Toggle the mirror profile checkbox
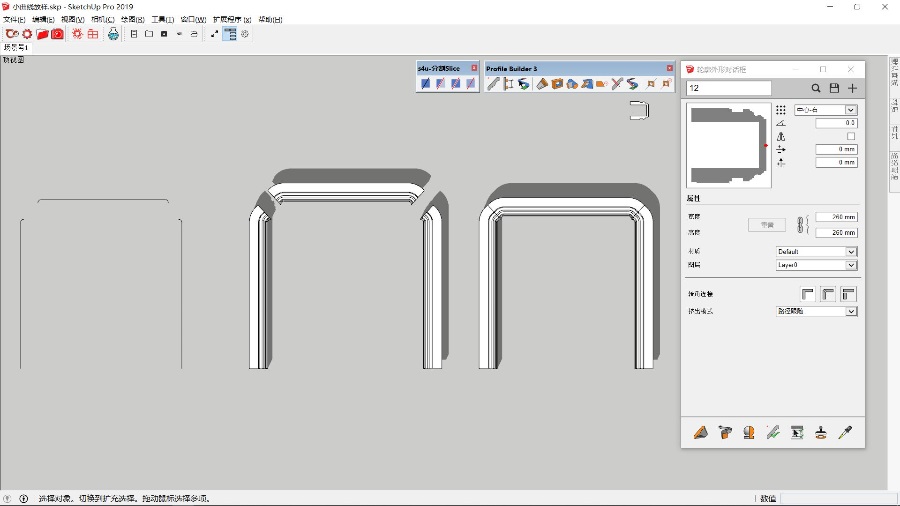This screenshot has width=900, height=506. click(x=851, y=136)
